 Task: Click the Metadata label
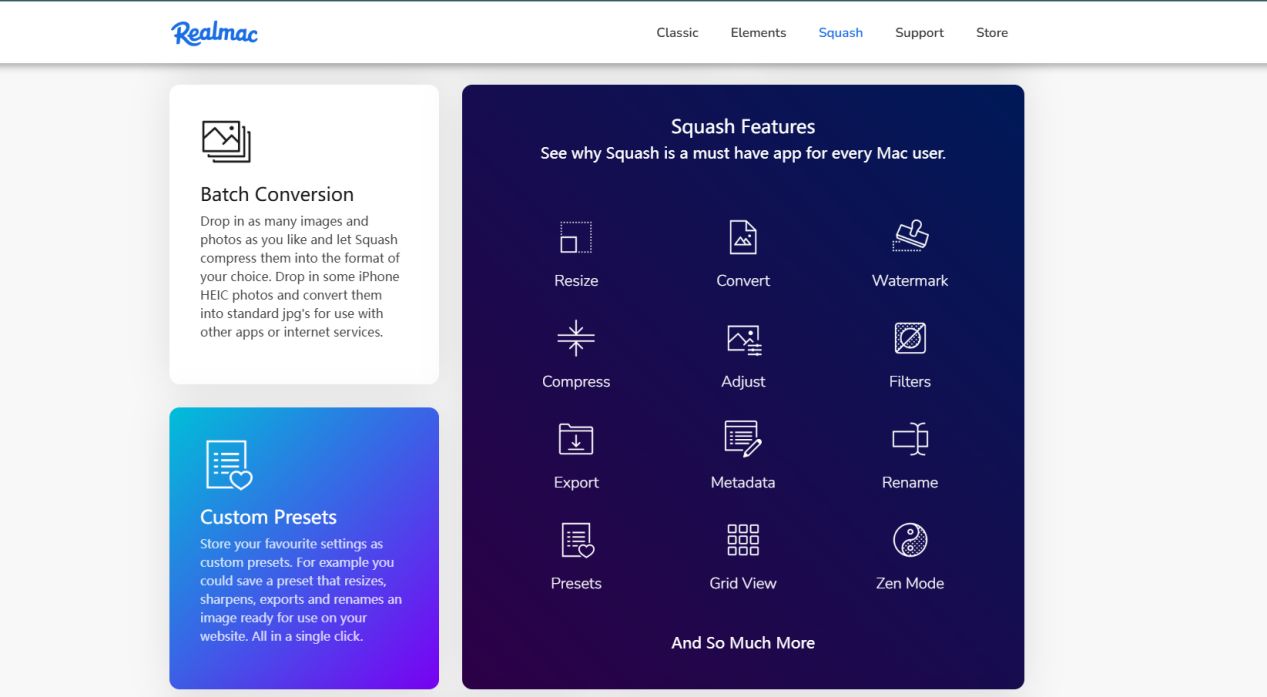coord(743,483)
